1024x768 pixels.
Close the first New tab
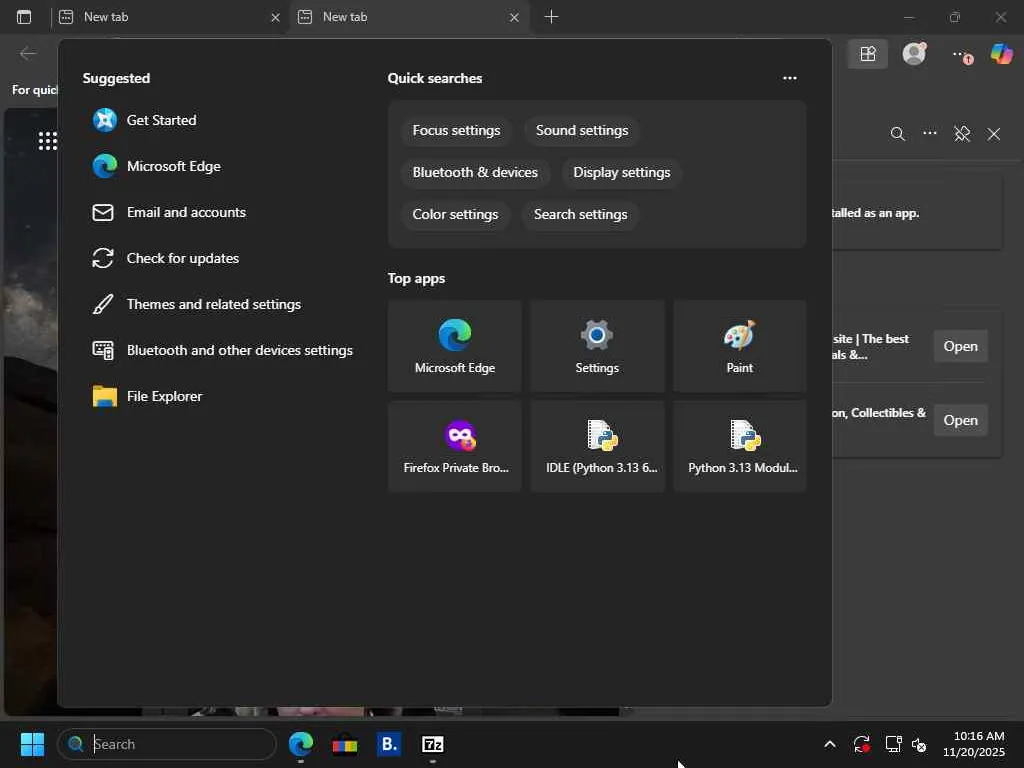tap(276, 18)
